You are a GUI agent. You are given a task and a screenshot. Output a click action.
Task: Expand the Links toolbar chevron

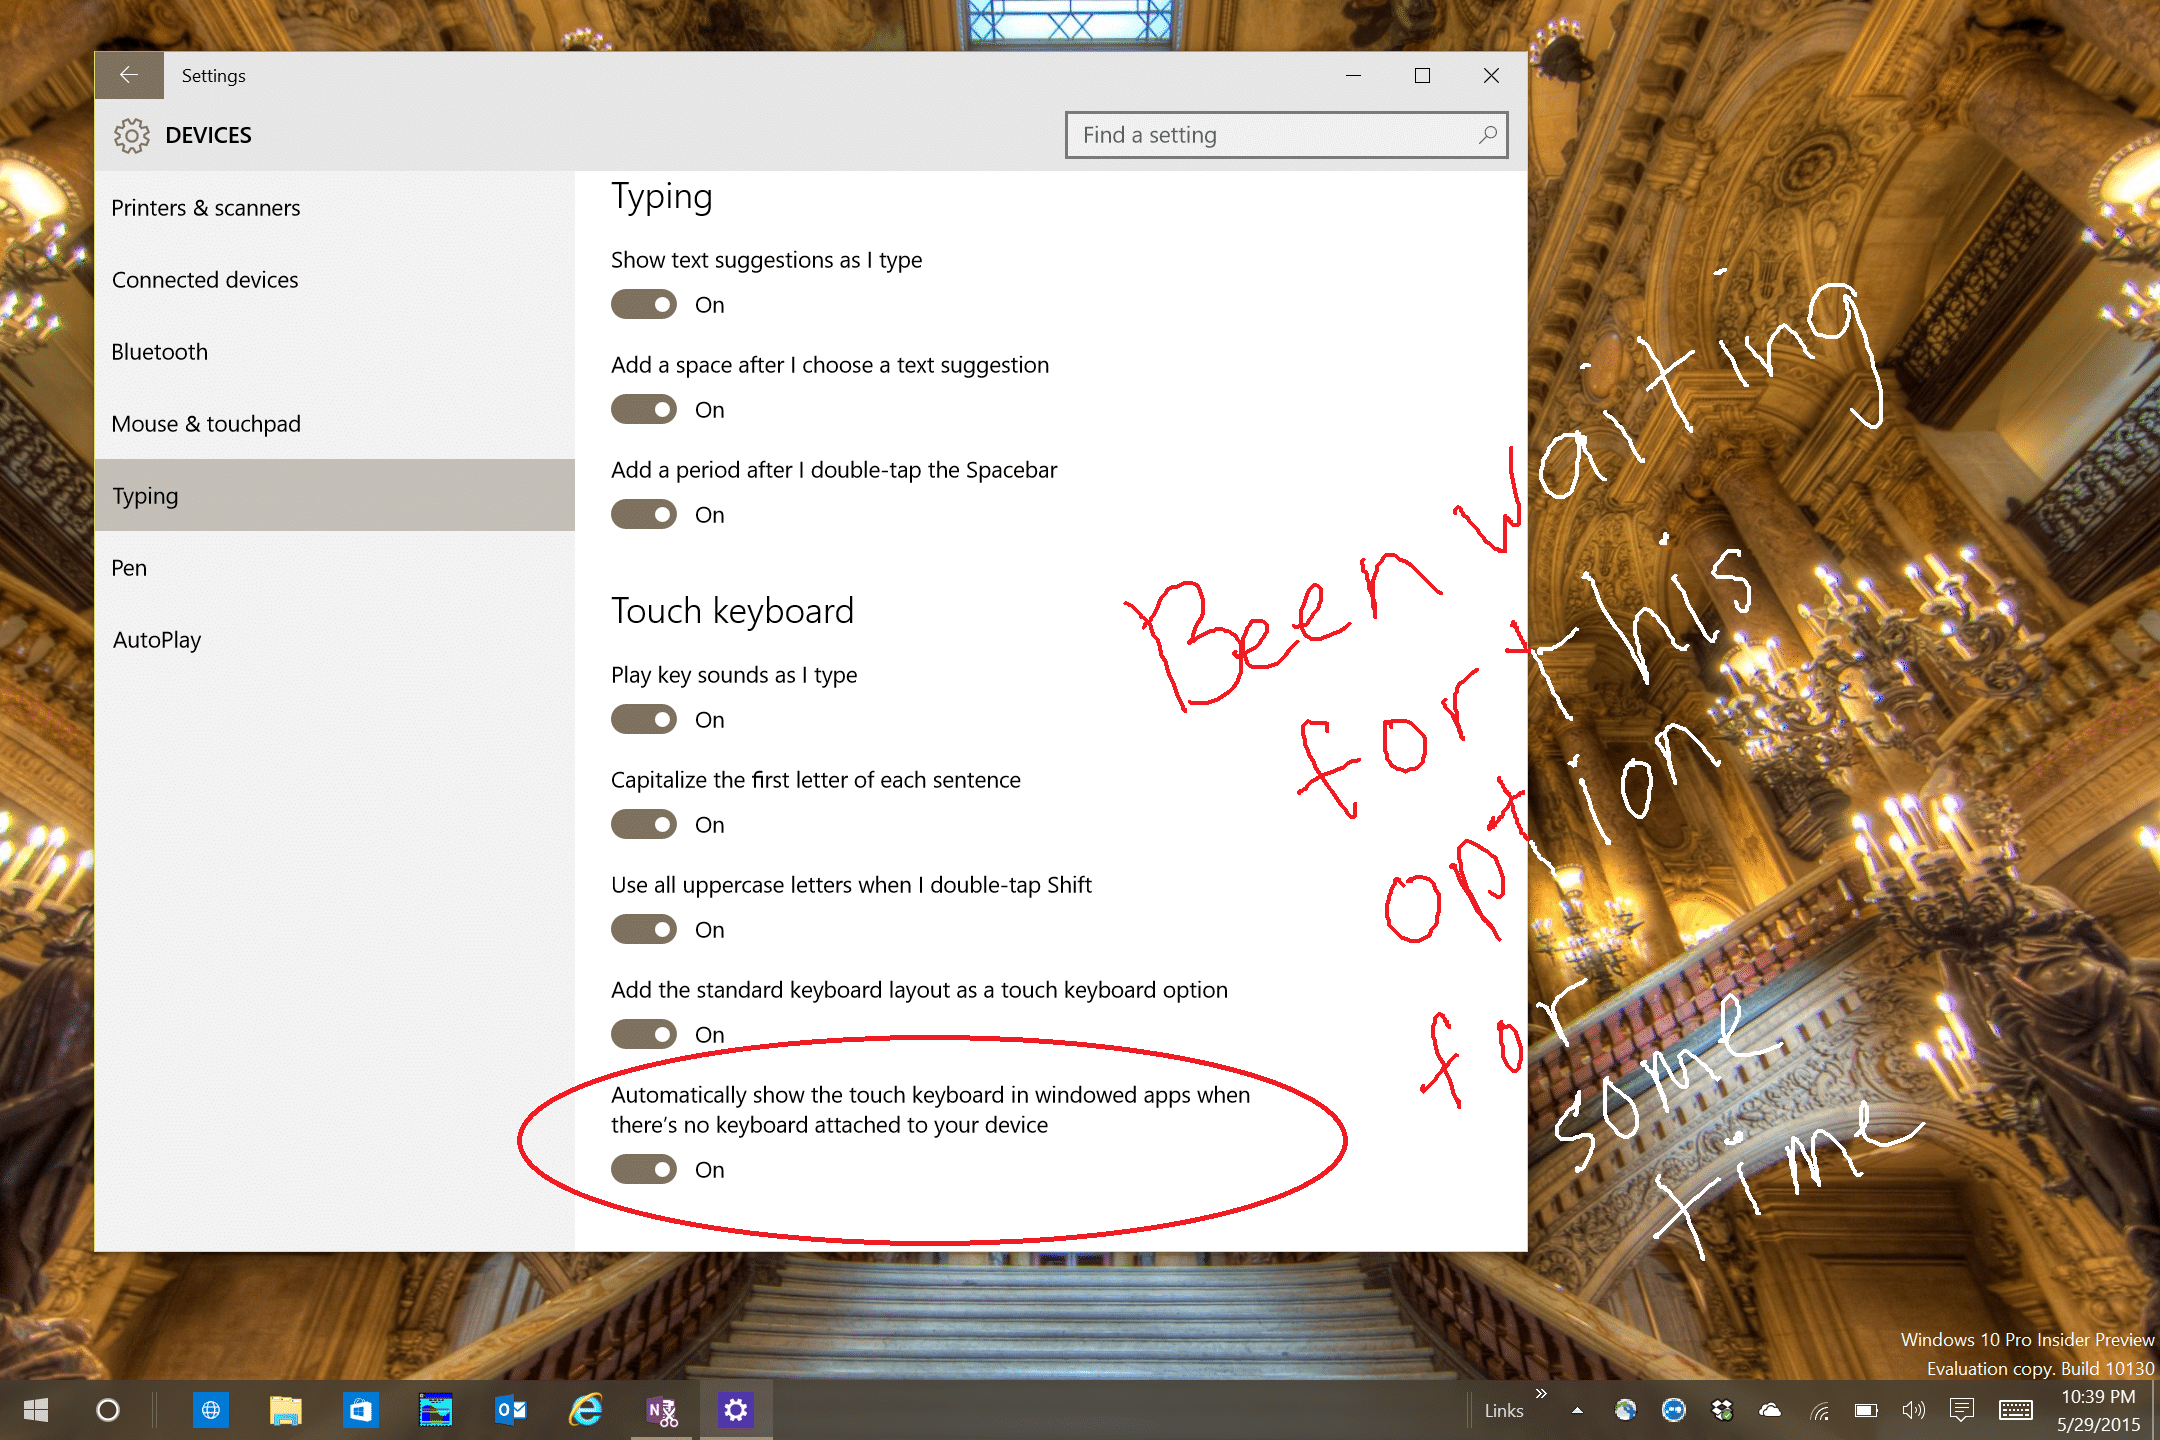click(x=1541, y=1393)
